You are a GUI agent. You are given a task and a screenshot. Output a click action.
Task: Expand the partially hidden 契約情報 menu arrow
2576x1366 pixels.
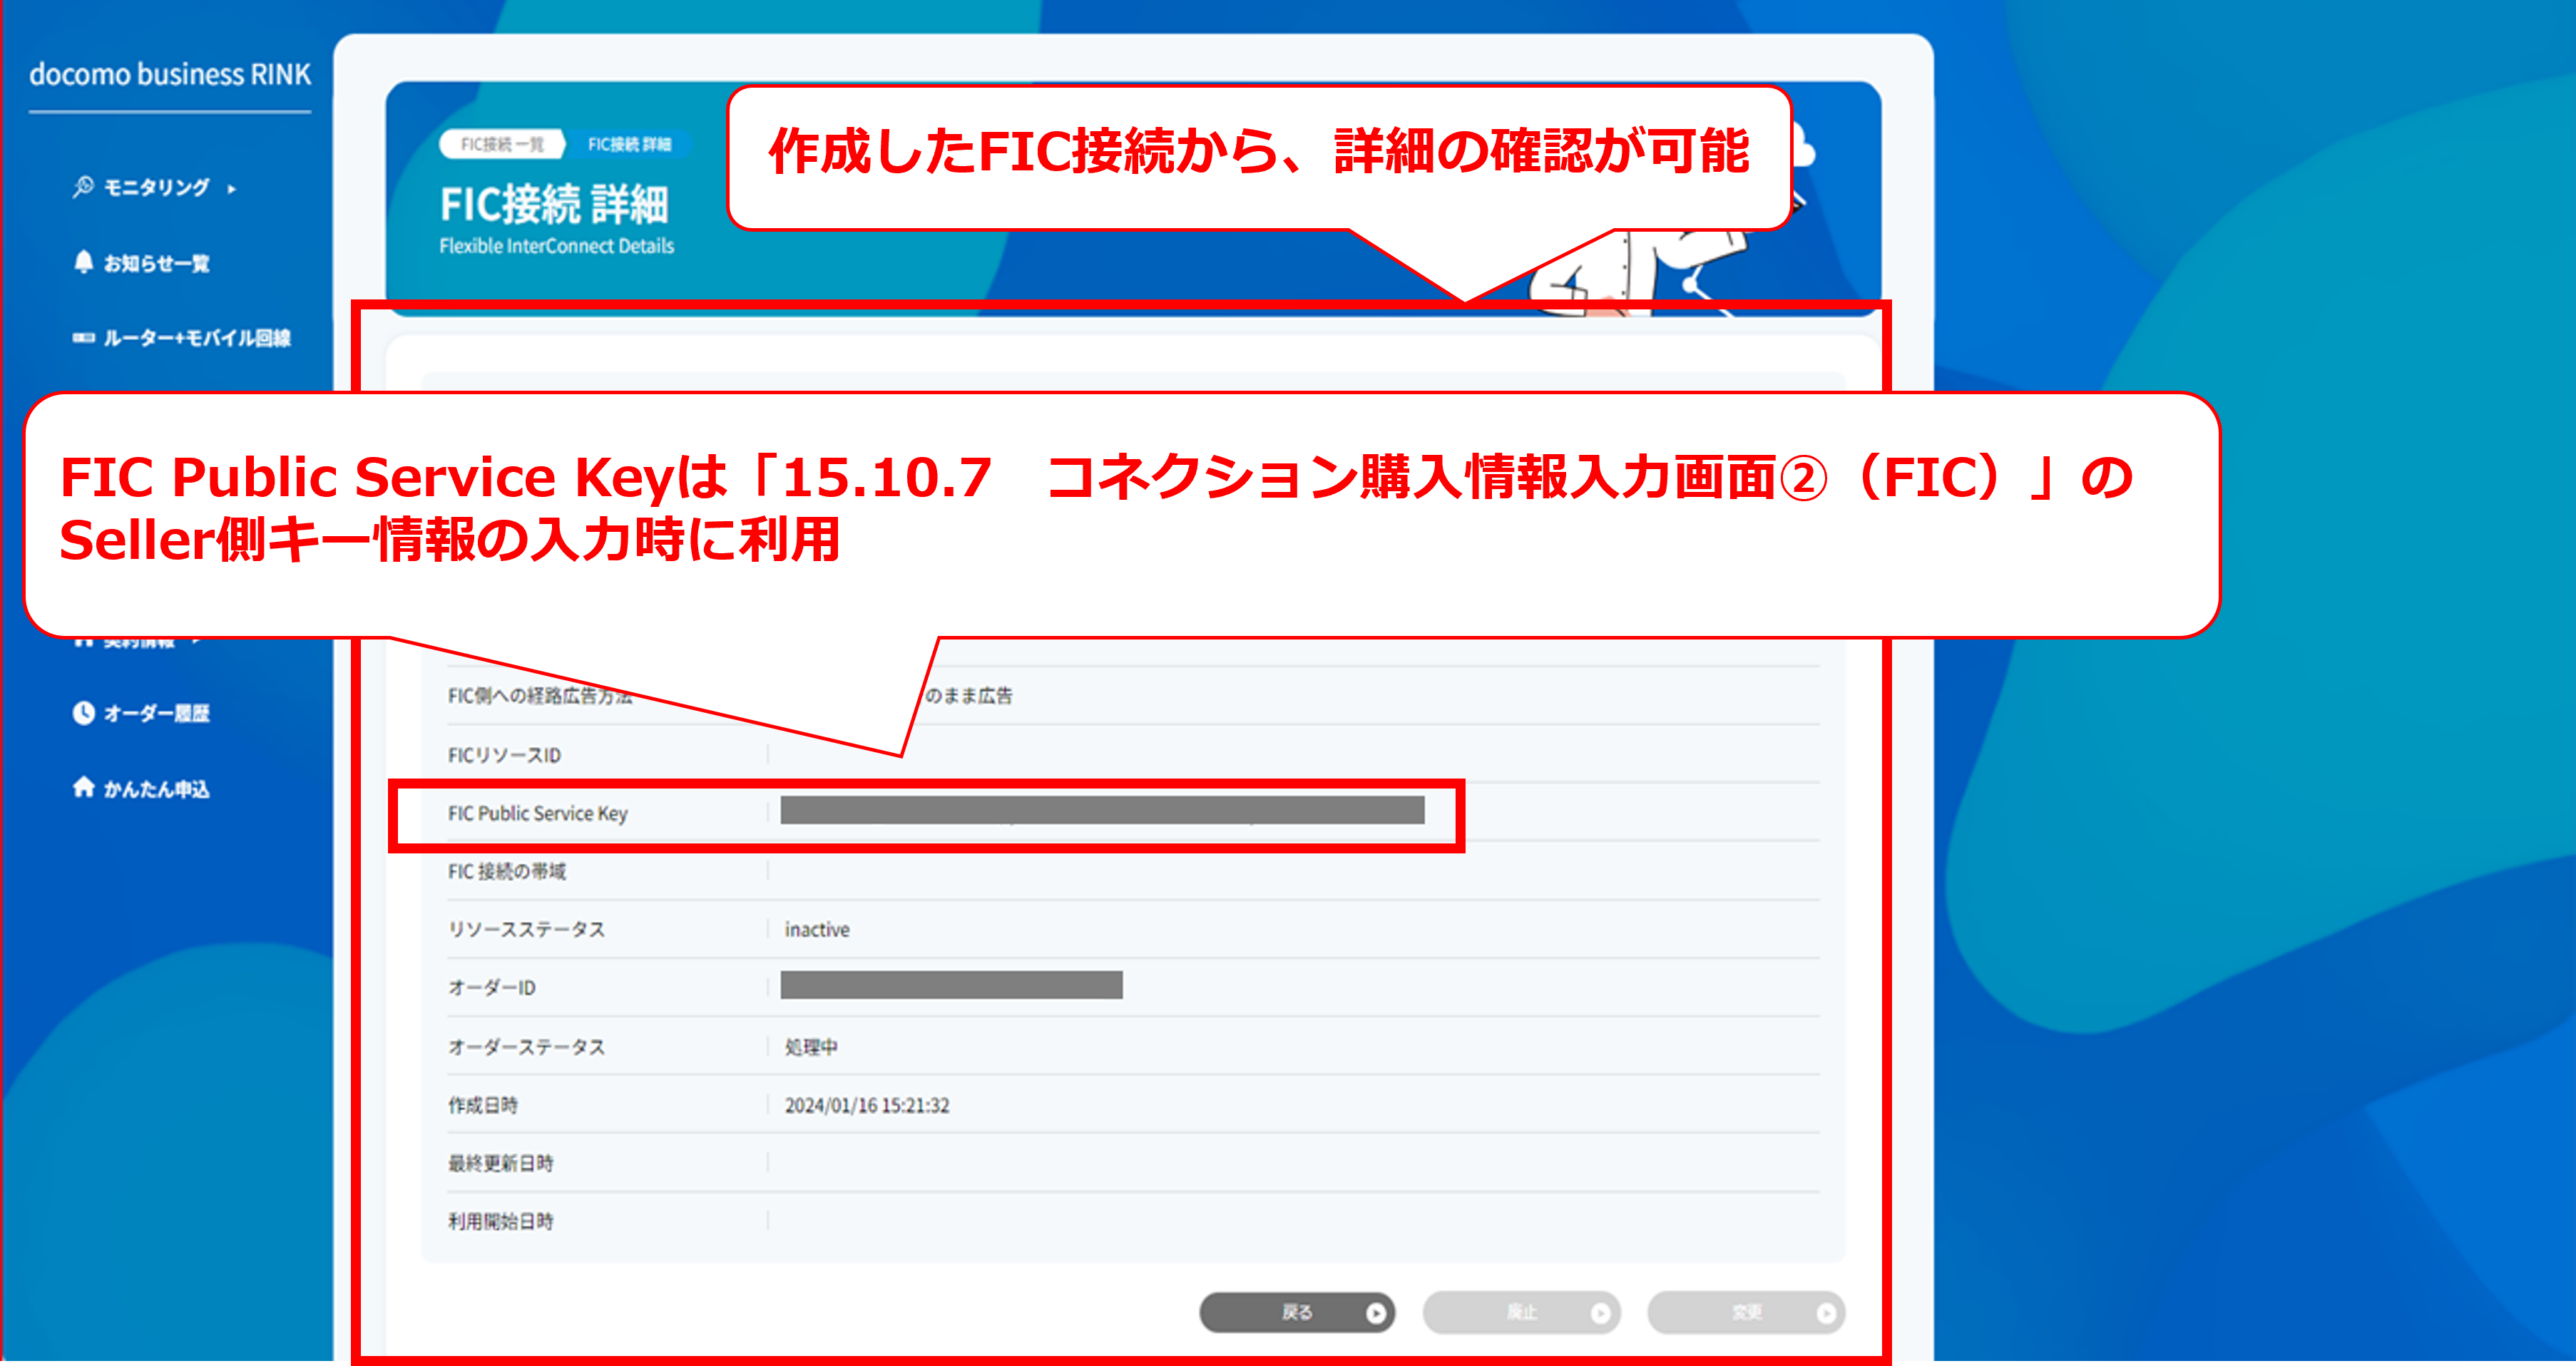(196, 642)
